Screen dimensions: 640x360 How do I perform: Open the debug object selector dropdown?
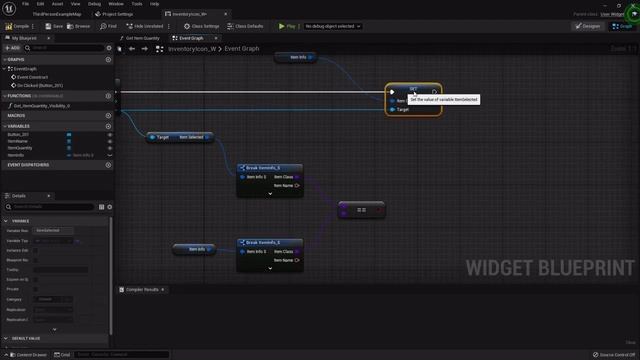[x=333, y=26]
